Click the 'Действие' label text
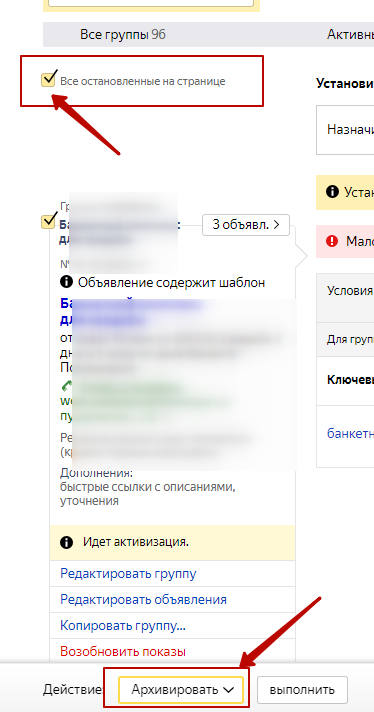The height and width of the screenshot is (712, 374). coord(74,690)
